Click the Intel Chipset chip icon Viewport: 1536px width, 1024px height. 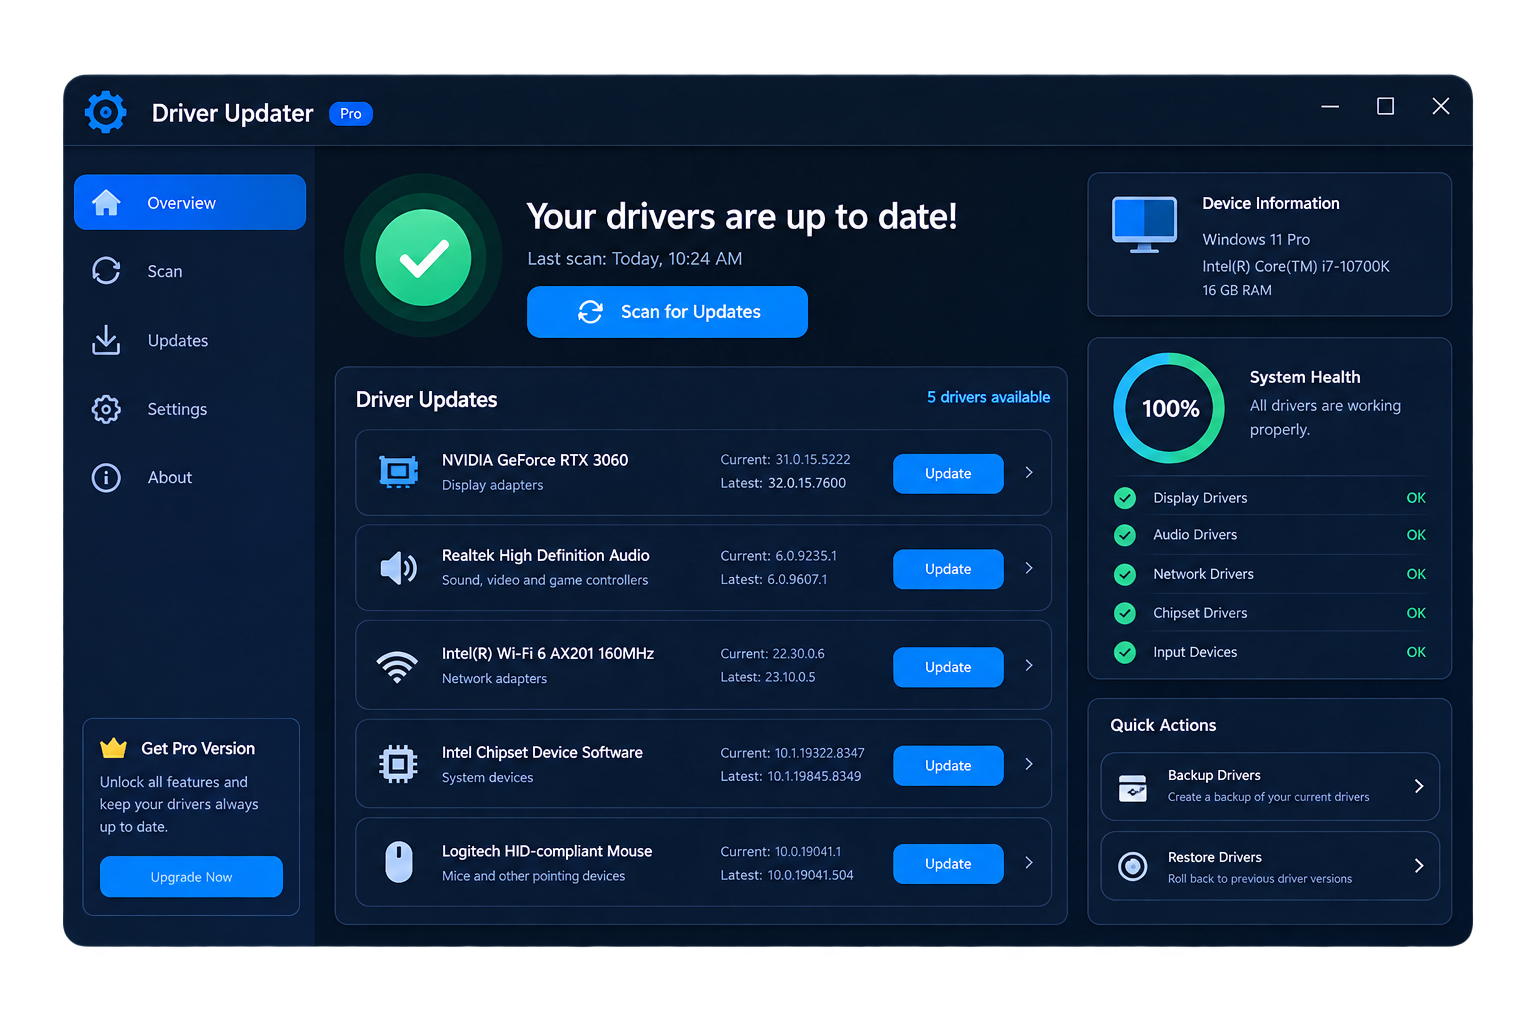tap(398, 764)
